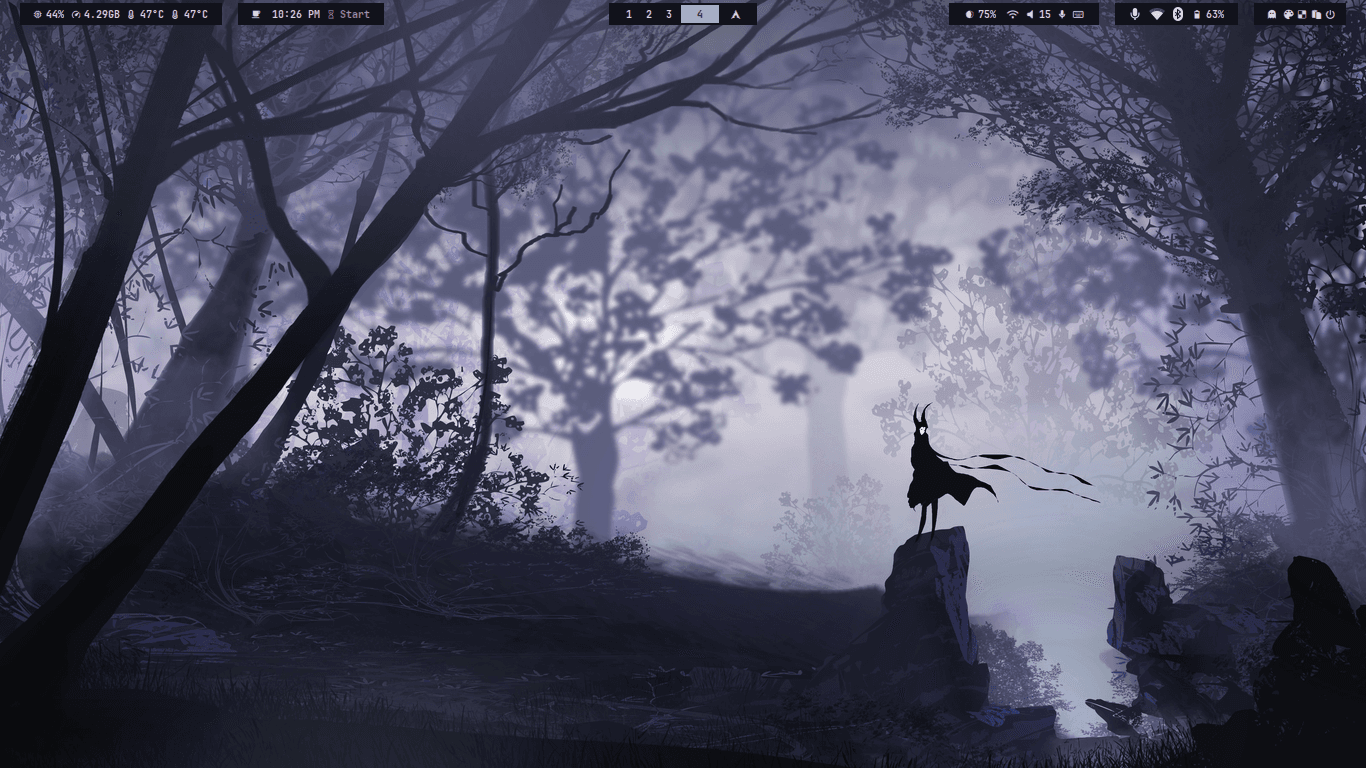Start the hourglass timer
The width and height of the screenshot is (1366, 768).
tap(349, 14)
